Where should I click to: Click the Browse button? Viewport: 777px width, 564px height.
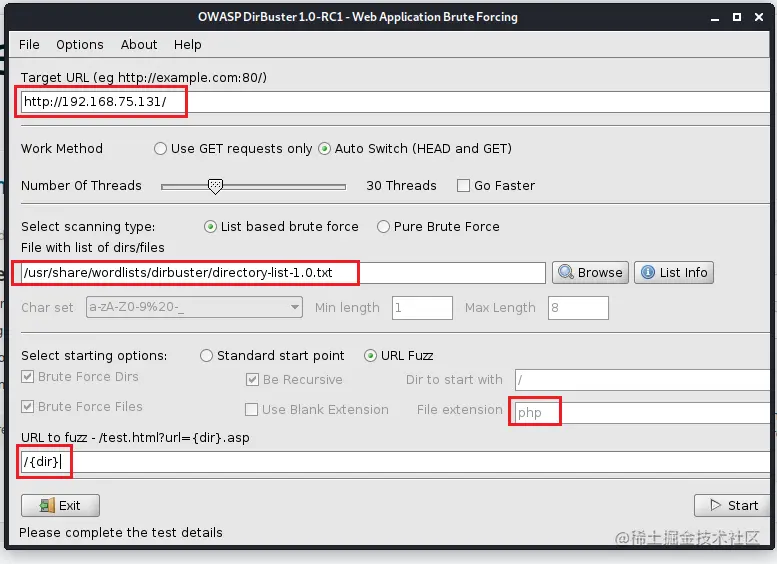pos(590,273)
